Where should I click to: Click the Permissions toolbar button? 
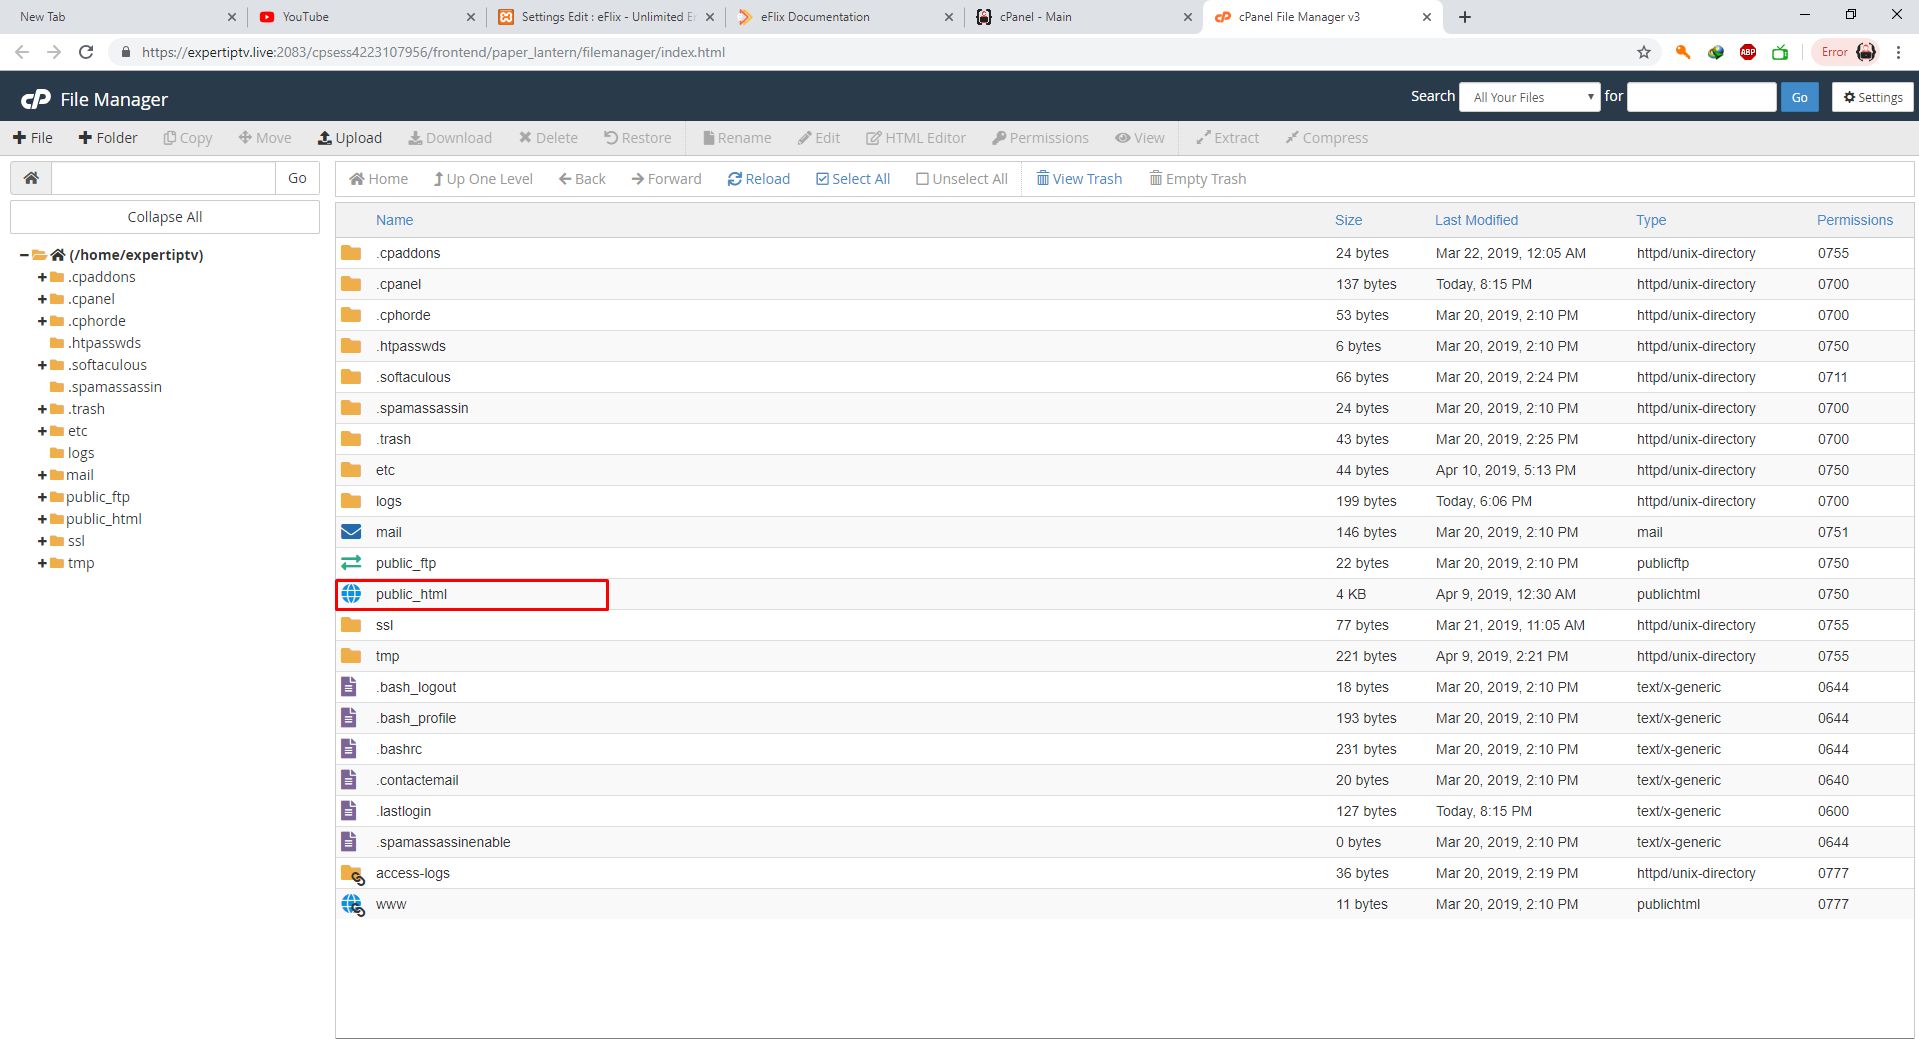[1040, 138]
